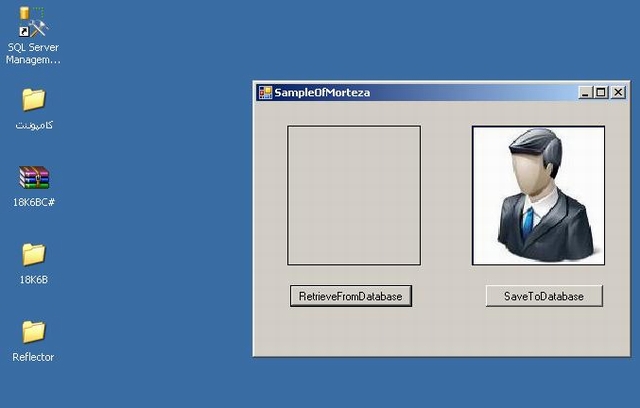
Task: Click the SampleOfMorteza window title icon
Action: (265, 93)
